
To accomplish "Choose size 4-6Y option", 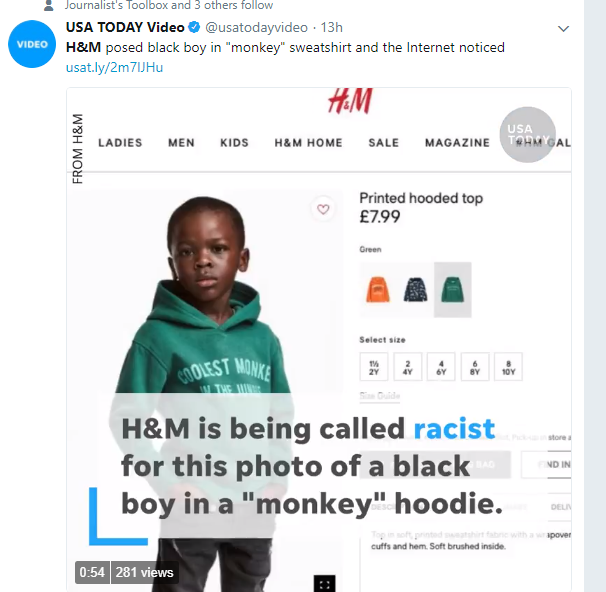I will (x=441, y=366).
